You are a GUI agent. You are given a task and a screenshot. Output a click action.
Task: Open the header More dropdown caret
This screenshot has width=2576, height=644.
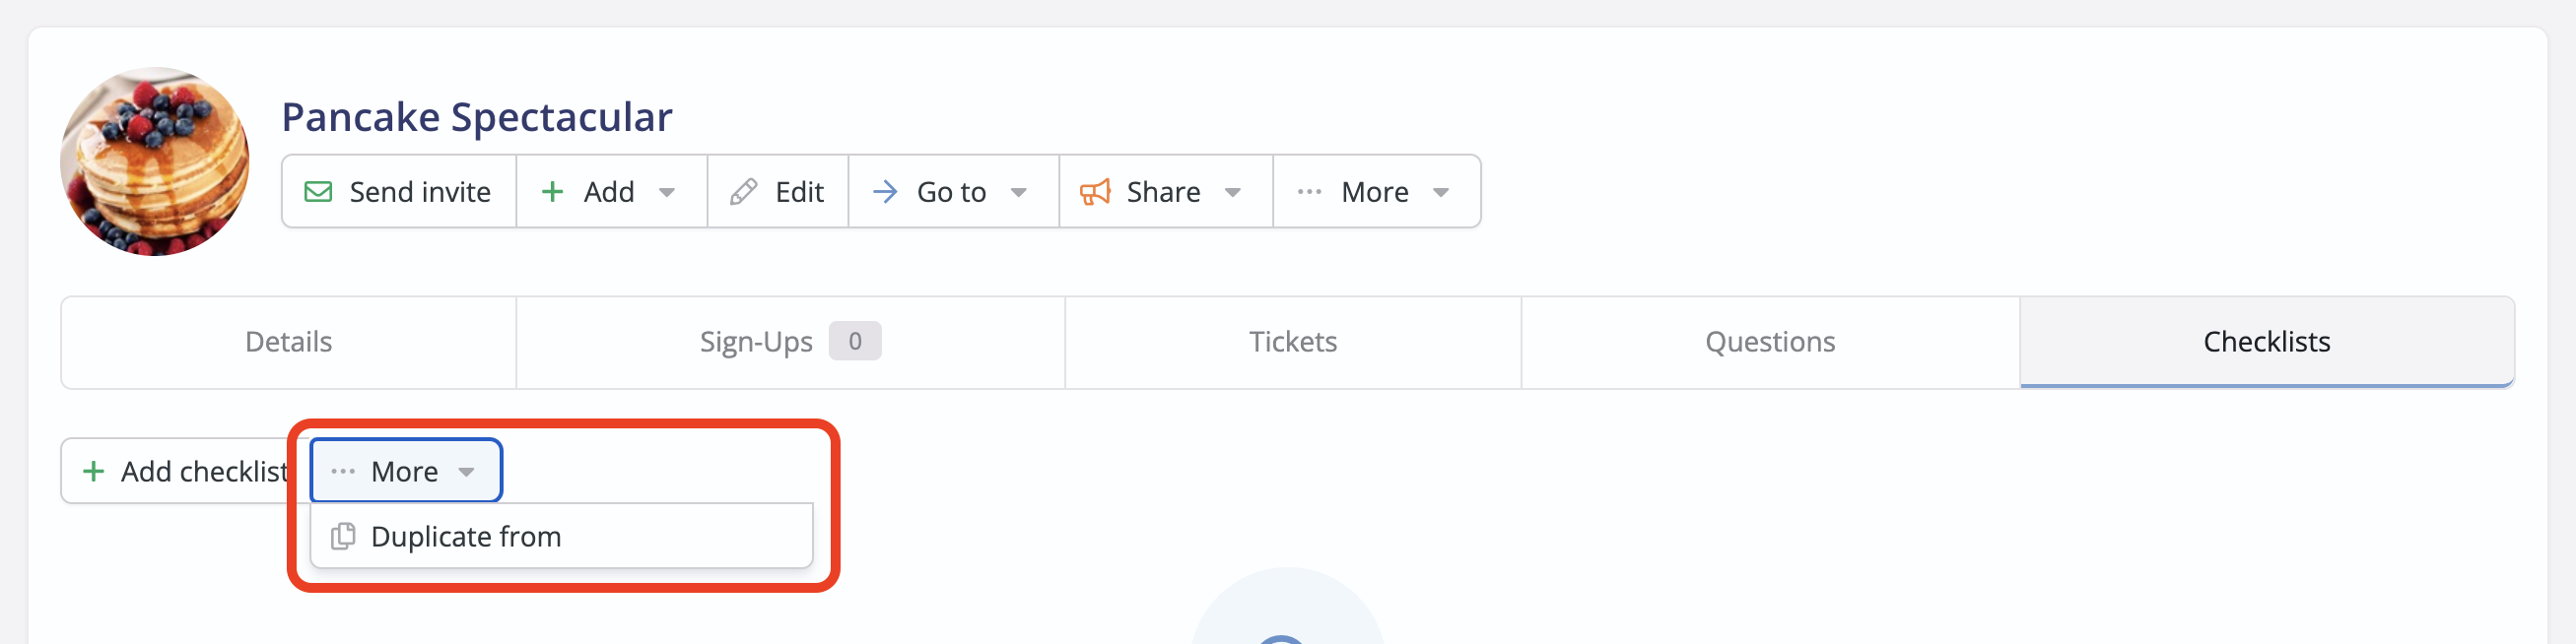point(1441,192)
